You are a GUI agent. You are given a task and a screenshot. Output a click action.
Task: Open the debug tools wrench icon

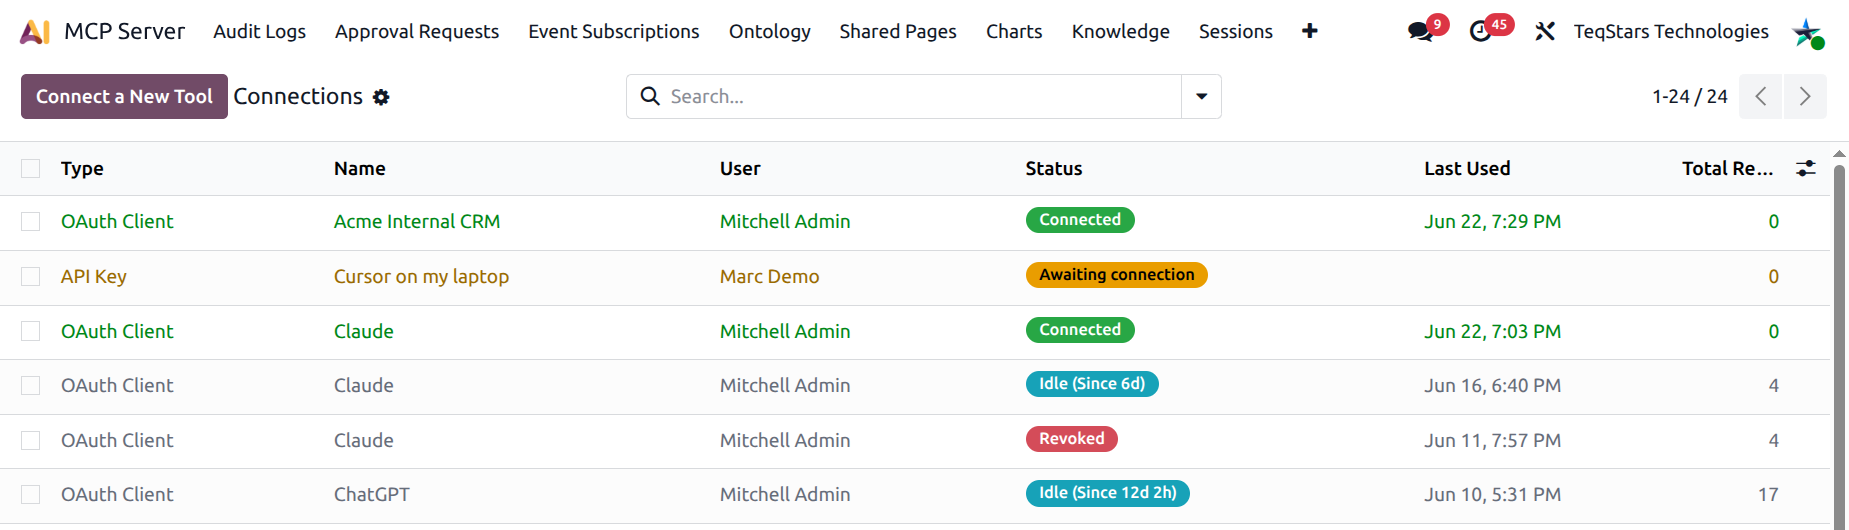coord(1545,32)
